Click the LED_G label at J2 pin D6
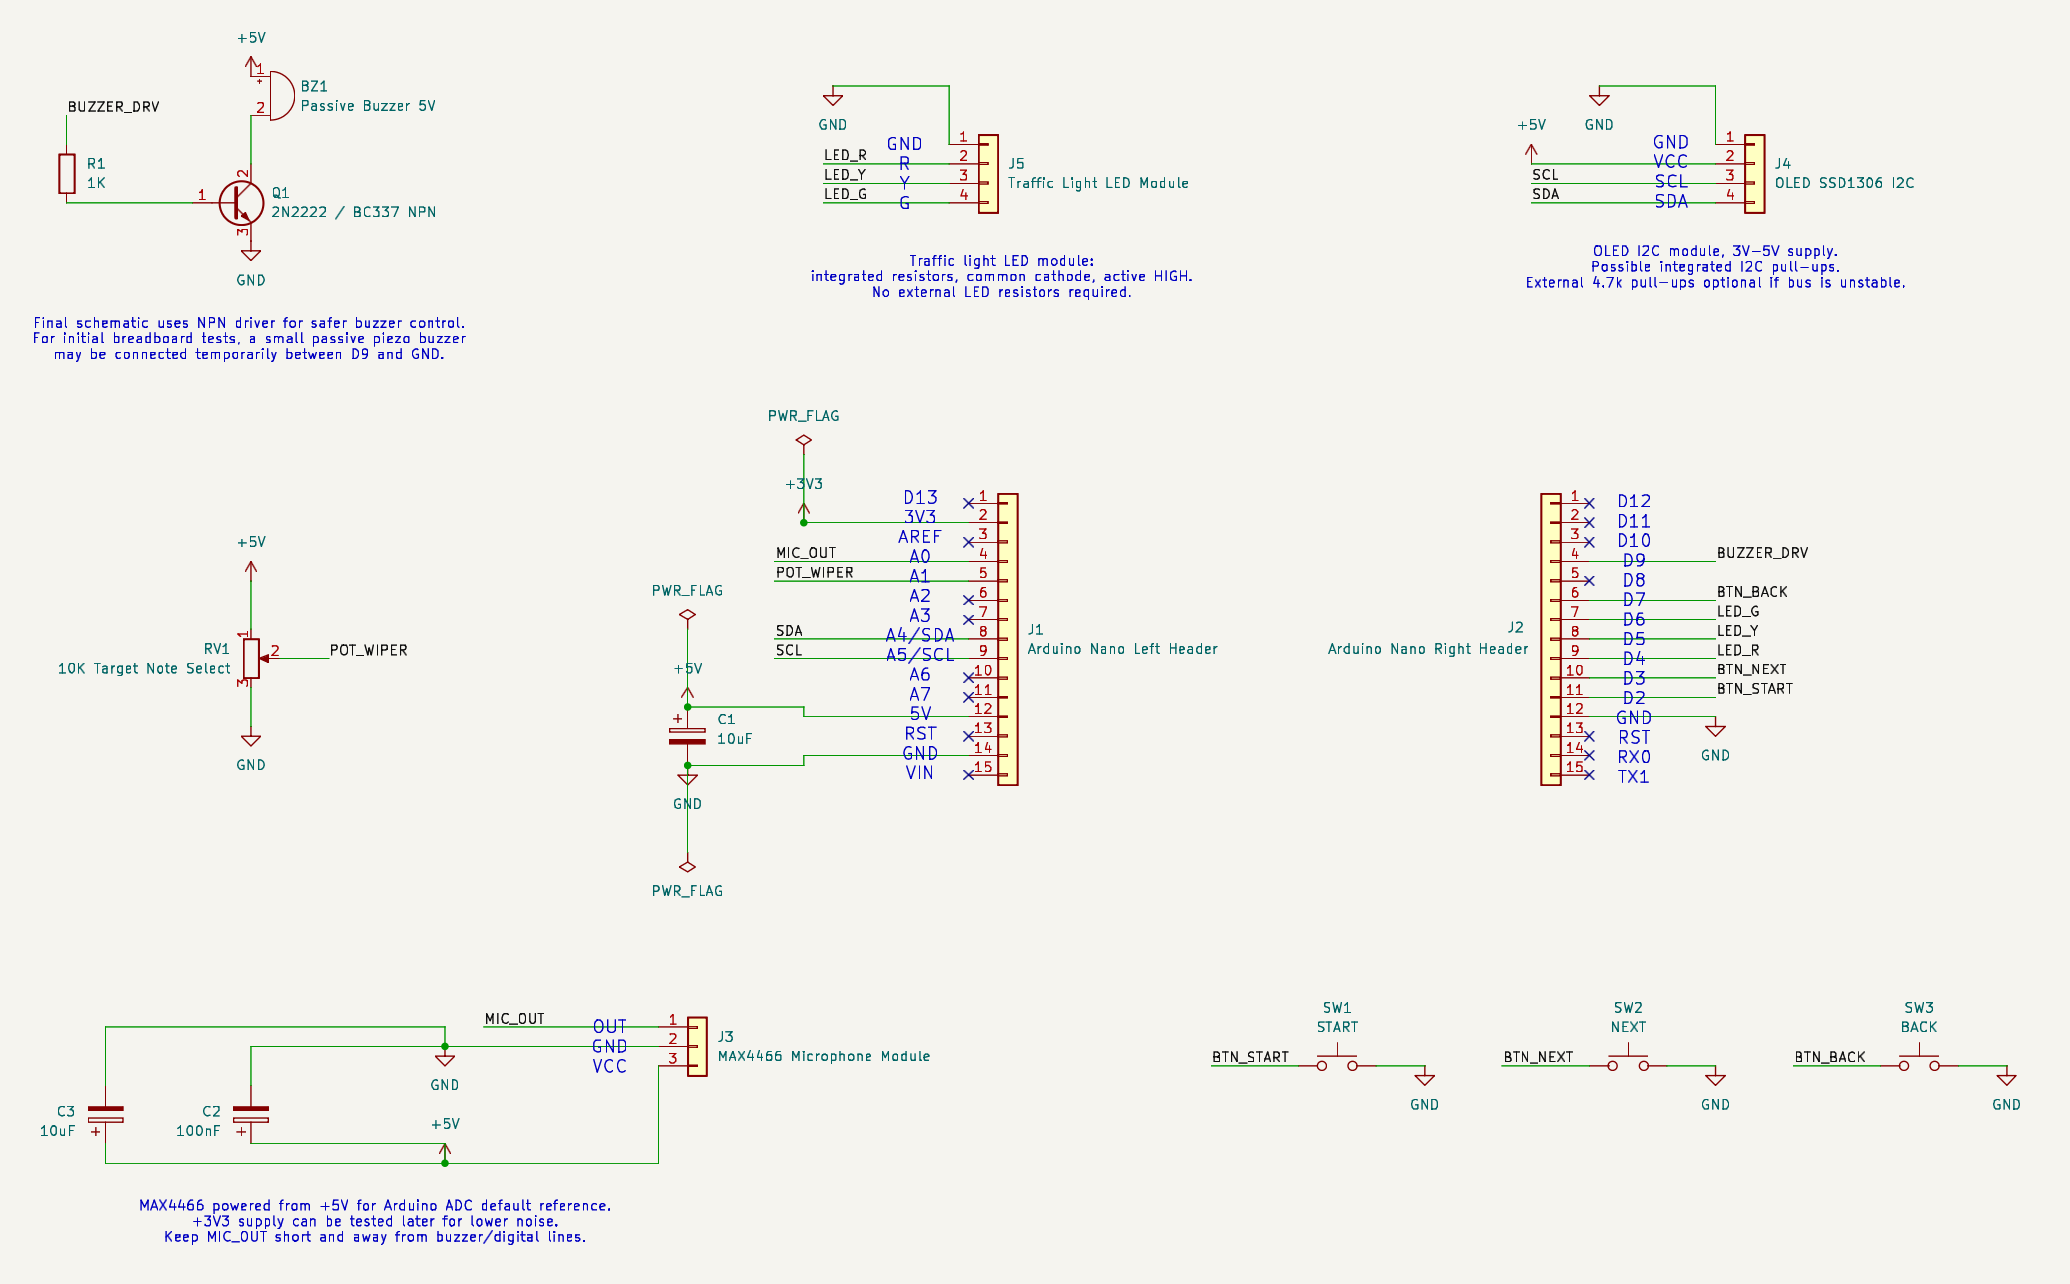2070x1284 pixels. click(1738, 612)
